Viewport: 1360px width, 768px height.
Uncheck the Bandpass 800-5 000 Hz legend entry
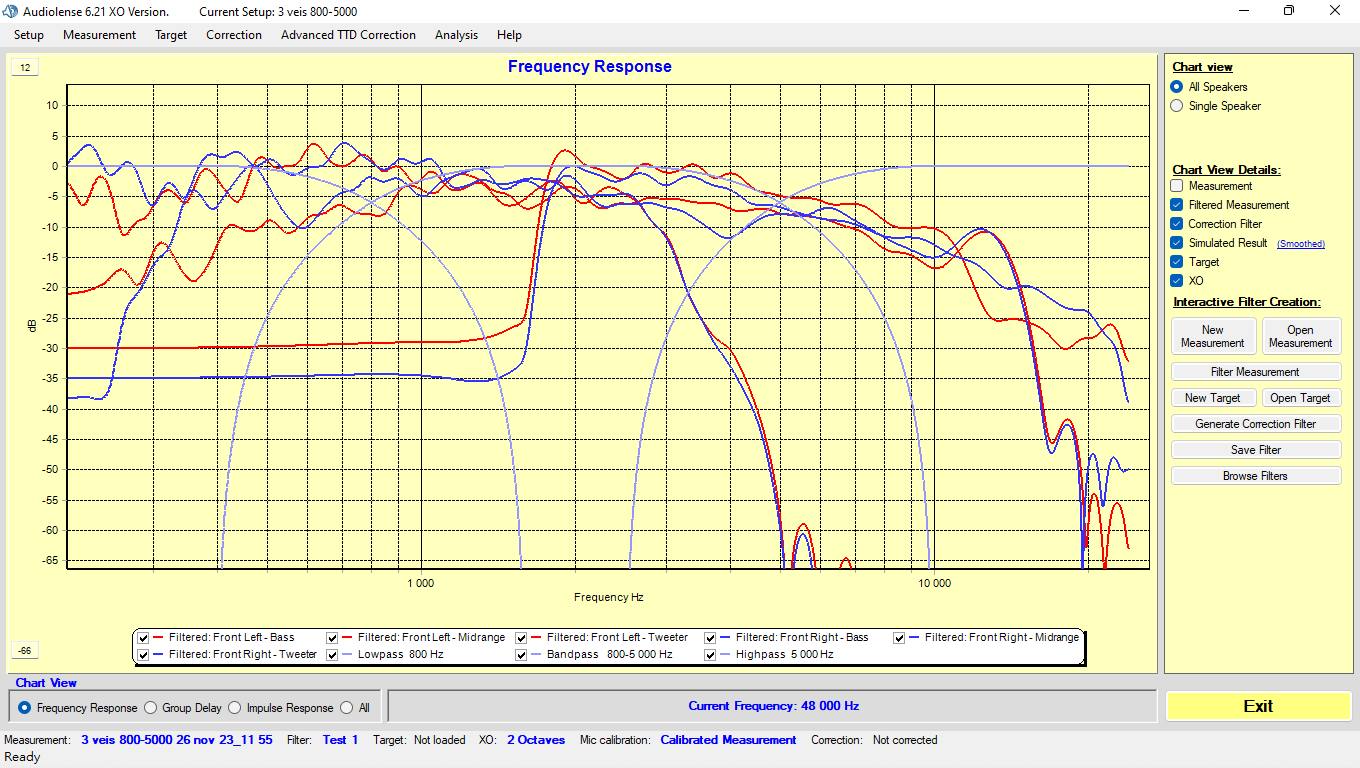[522, 655]
